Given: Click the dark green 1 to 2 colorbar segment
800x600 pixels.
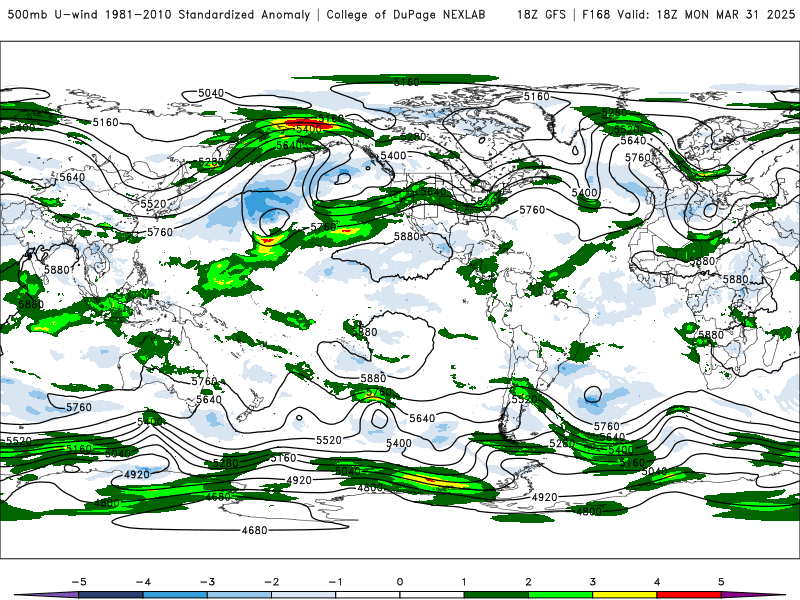Looking at the screenshot, I should [496, 595].
